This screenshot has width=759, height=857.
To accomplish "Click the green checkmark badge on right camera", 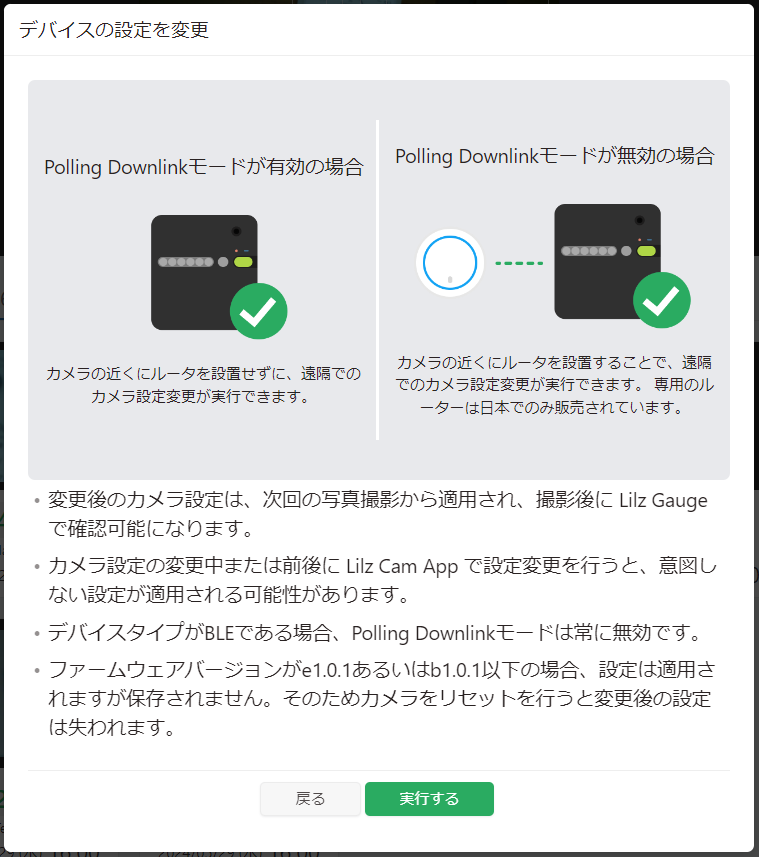I will 662,300.
